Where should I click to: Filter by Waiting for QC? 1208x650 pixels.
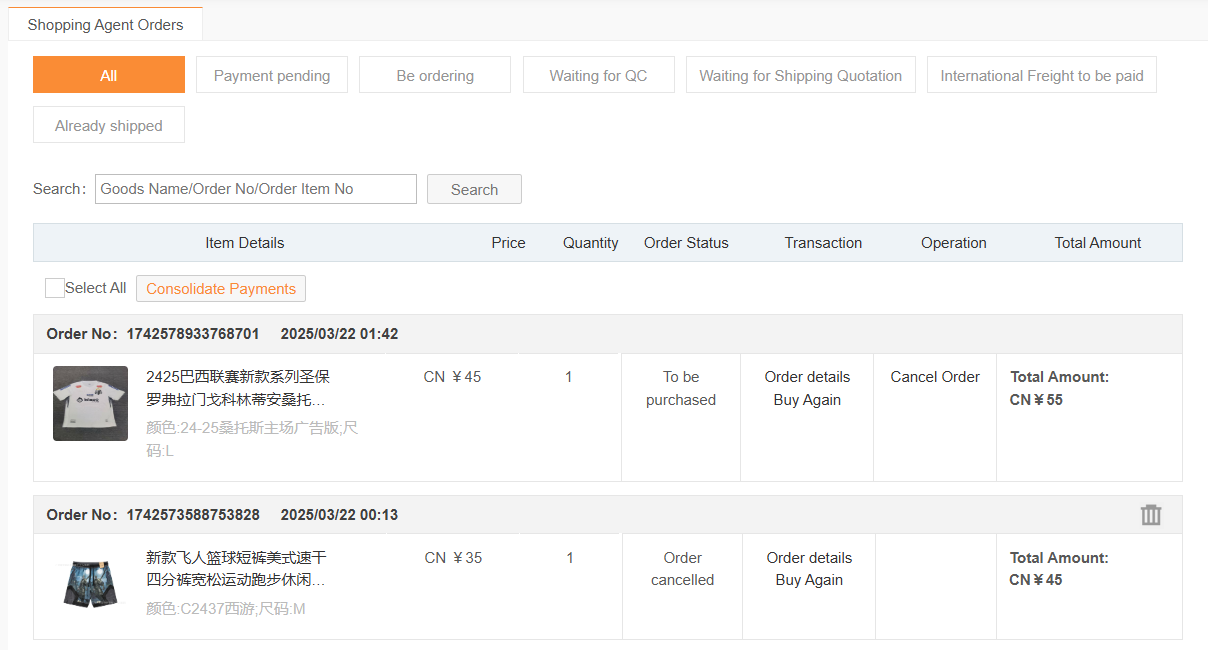click(598, 75)
